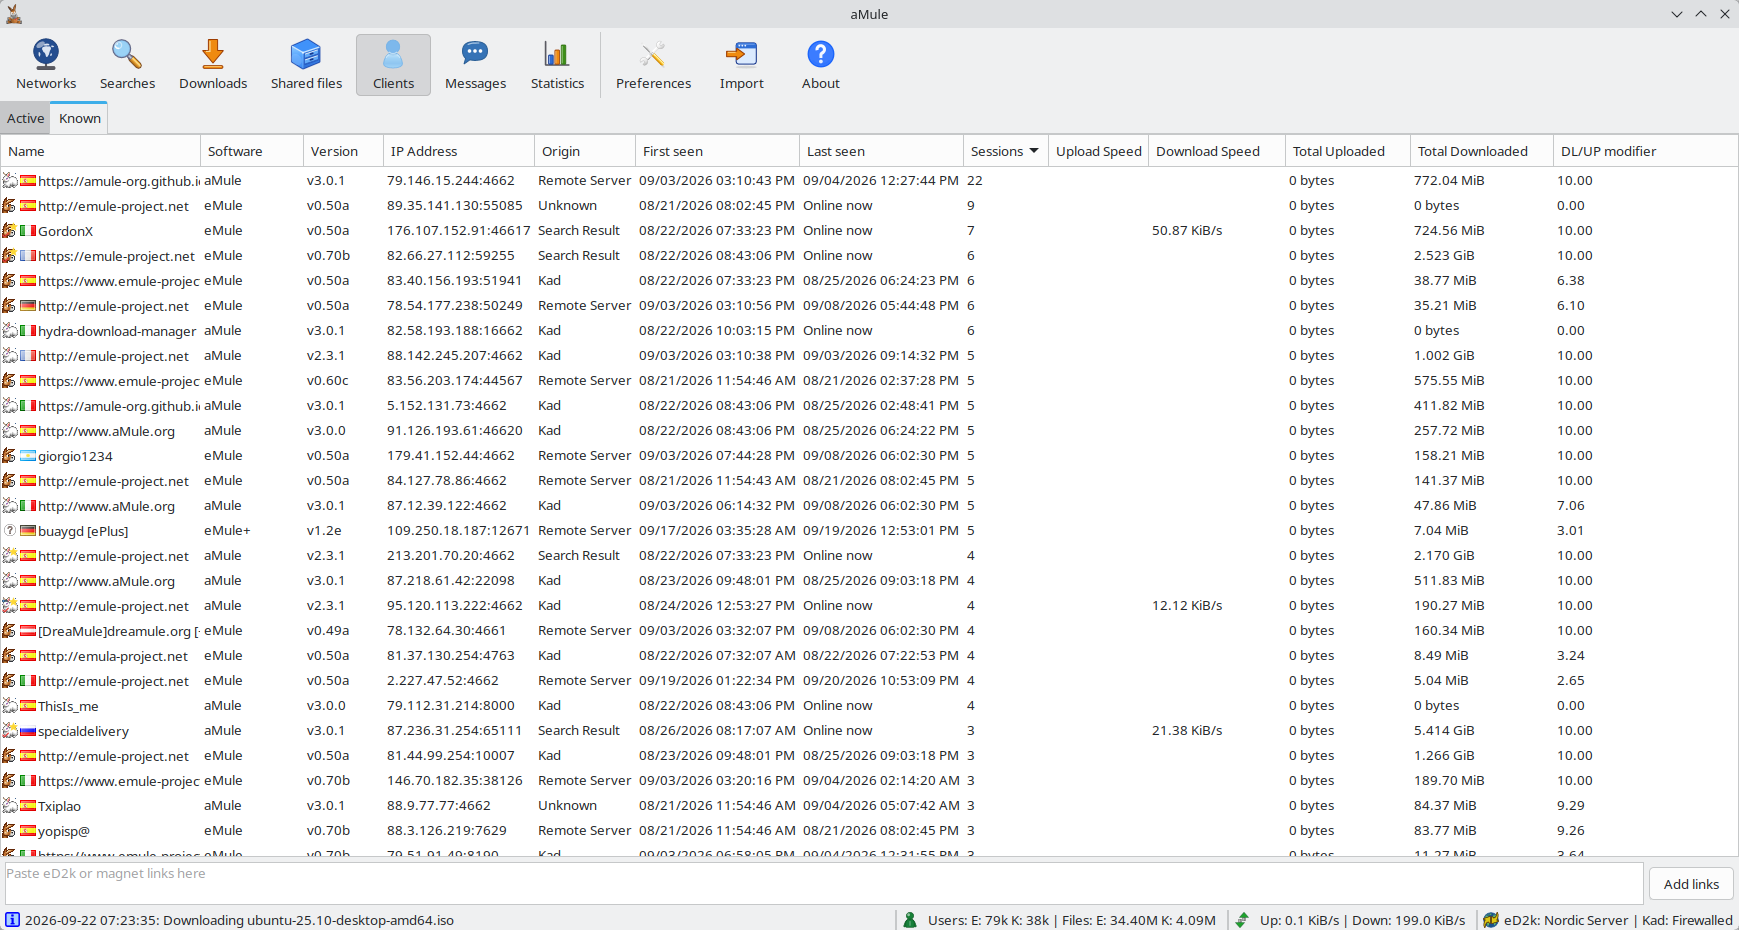Image resolution: width=1739 pixels, height=930 pixels.
Task: Click the 5.414 GiB total downloaded cell
Action: pos(1444,731)
